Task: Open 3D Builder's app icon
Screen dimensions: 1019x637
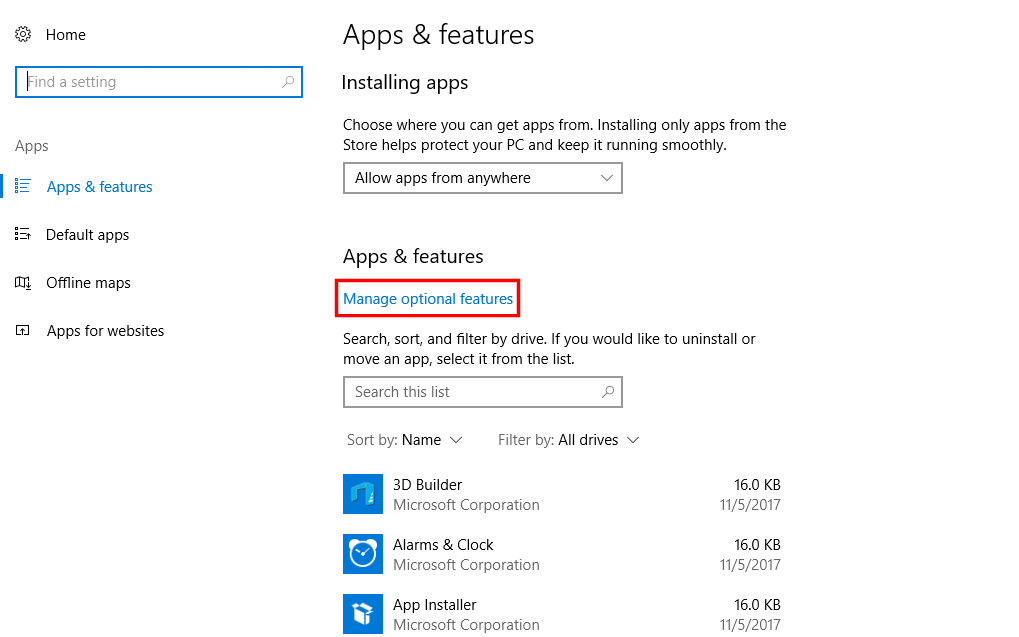Action: pyautogui.click(x=363, y=494)
